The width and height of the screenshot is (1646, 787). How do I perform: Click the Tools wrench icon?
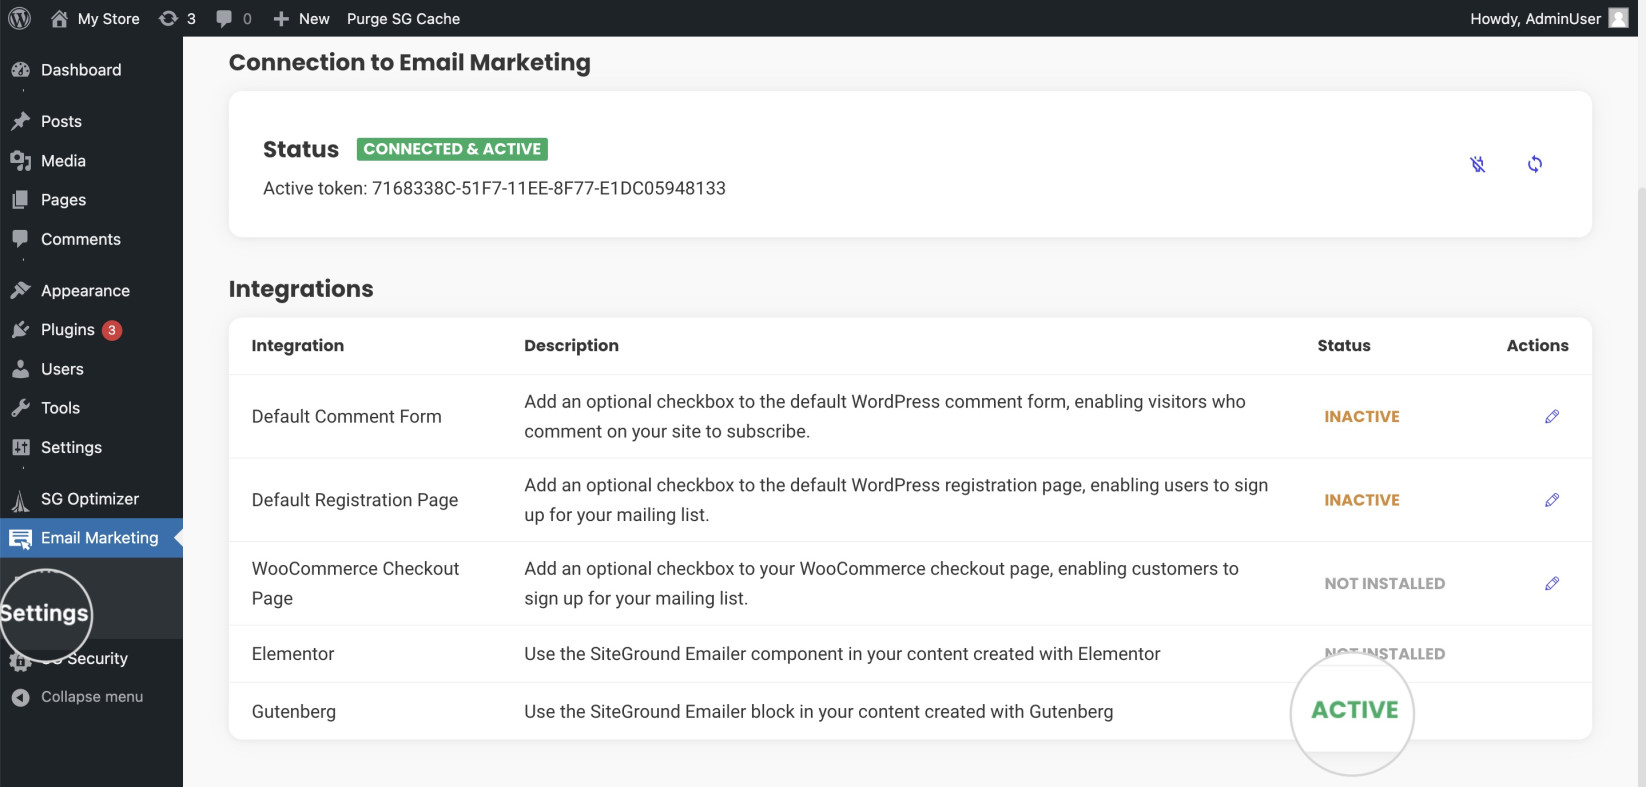tap(20, 408)
